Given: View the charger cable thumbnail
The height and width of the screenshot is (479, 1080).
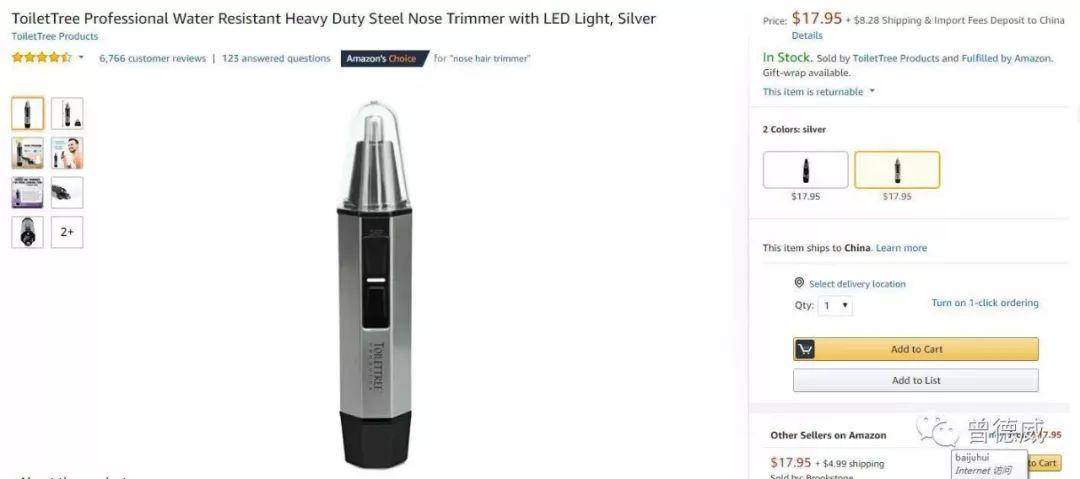Looking at the screenshot, I should point(67,192).
